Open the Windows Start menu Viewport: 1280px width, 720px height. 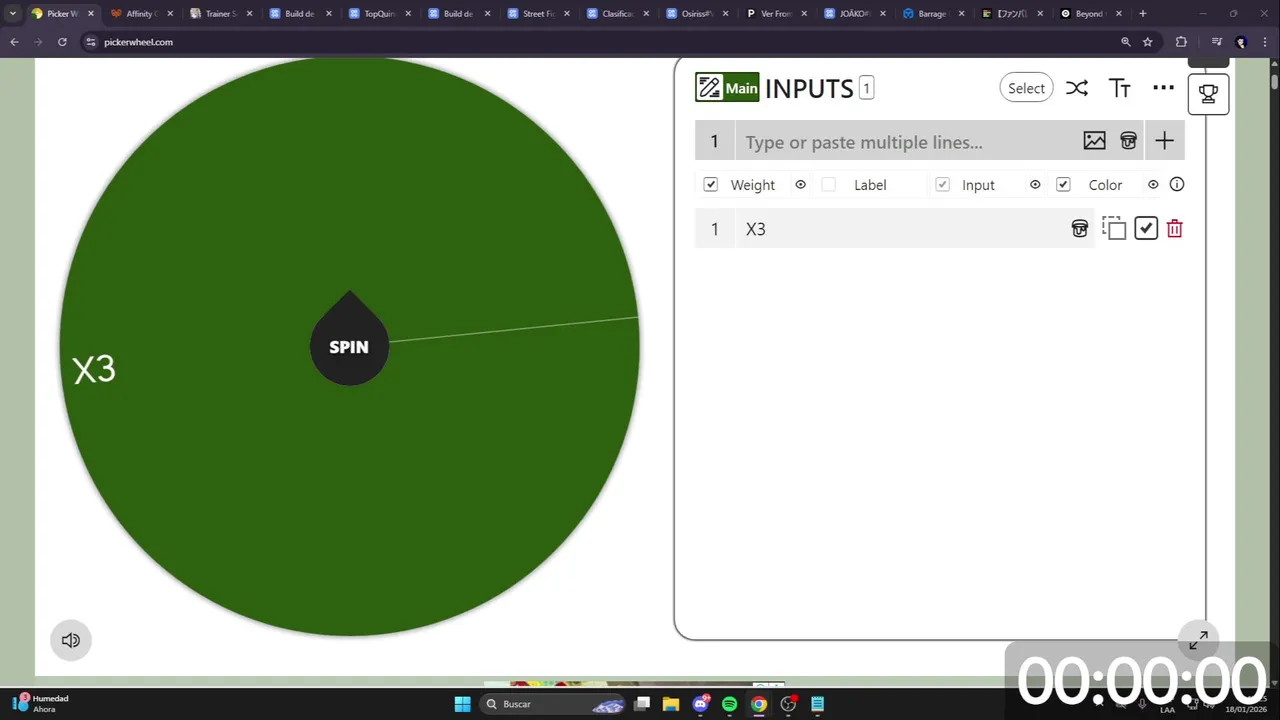click(462, 704)
